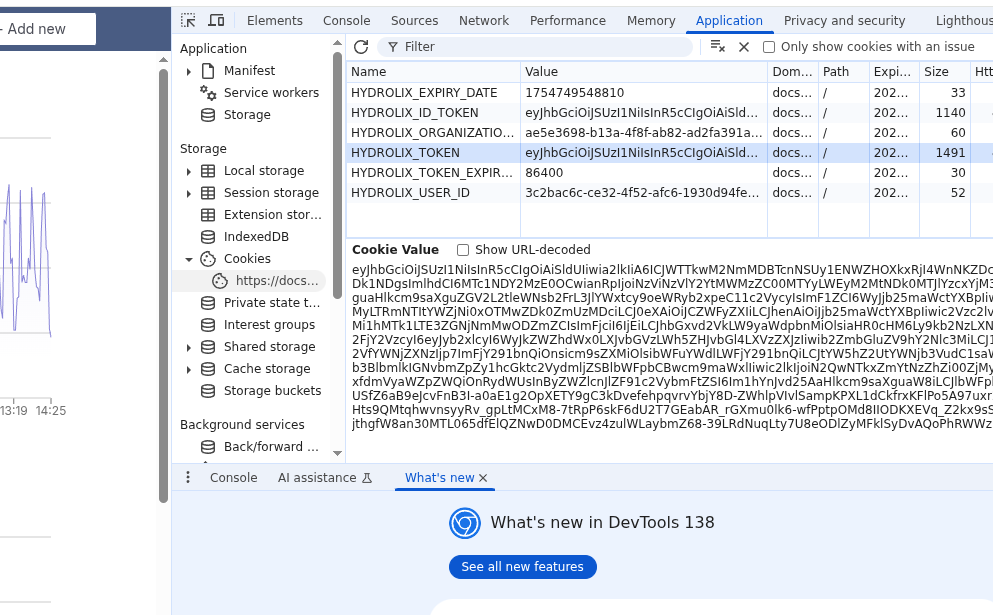Click the See all new features button
993x615 pixels.
pyautogui.click(x=522, y=567)
